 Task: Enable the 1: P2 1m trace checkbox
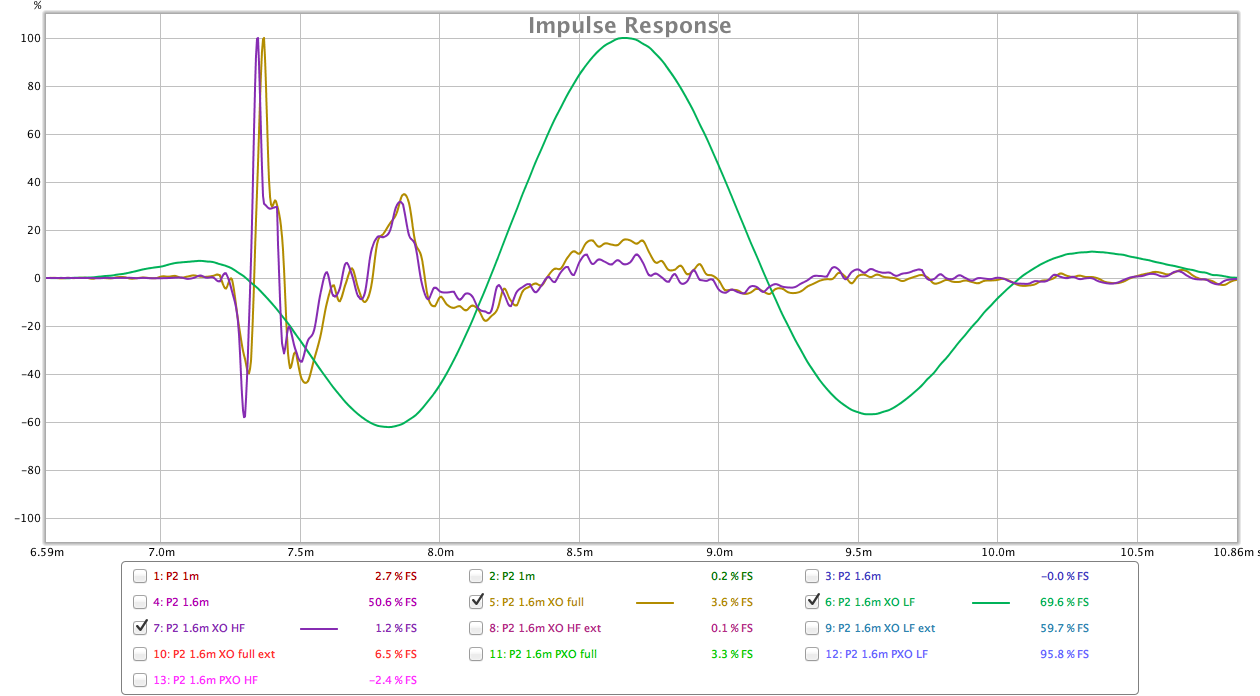(140, 576)
